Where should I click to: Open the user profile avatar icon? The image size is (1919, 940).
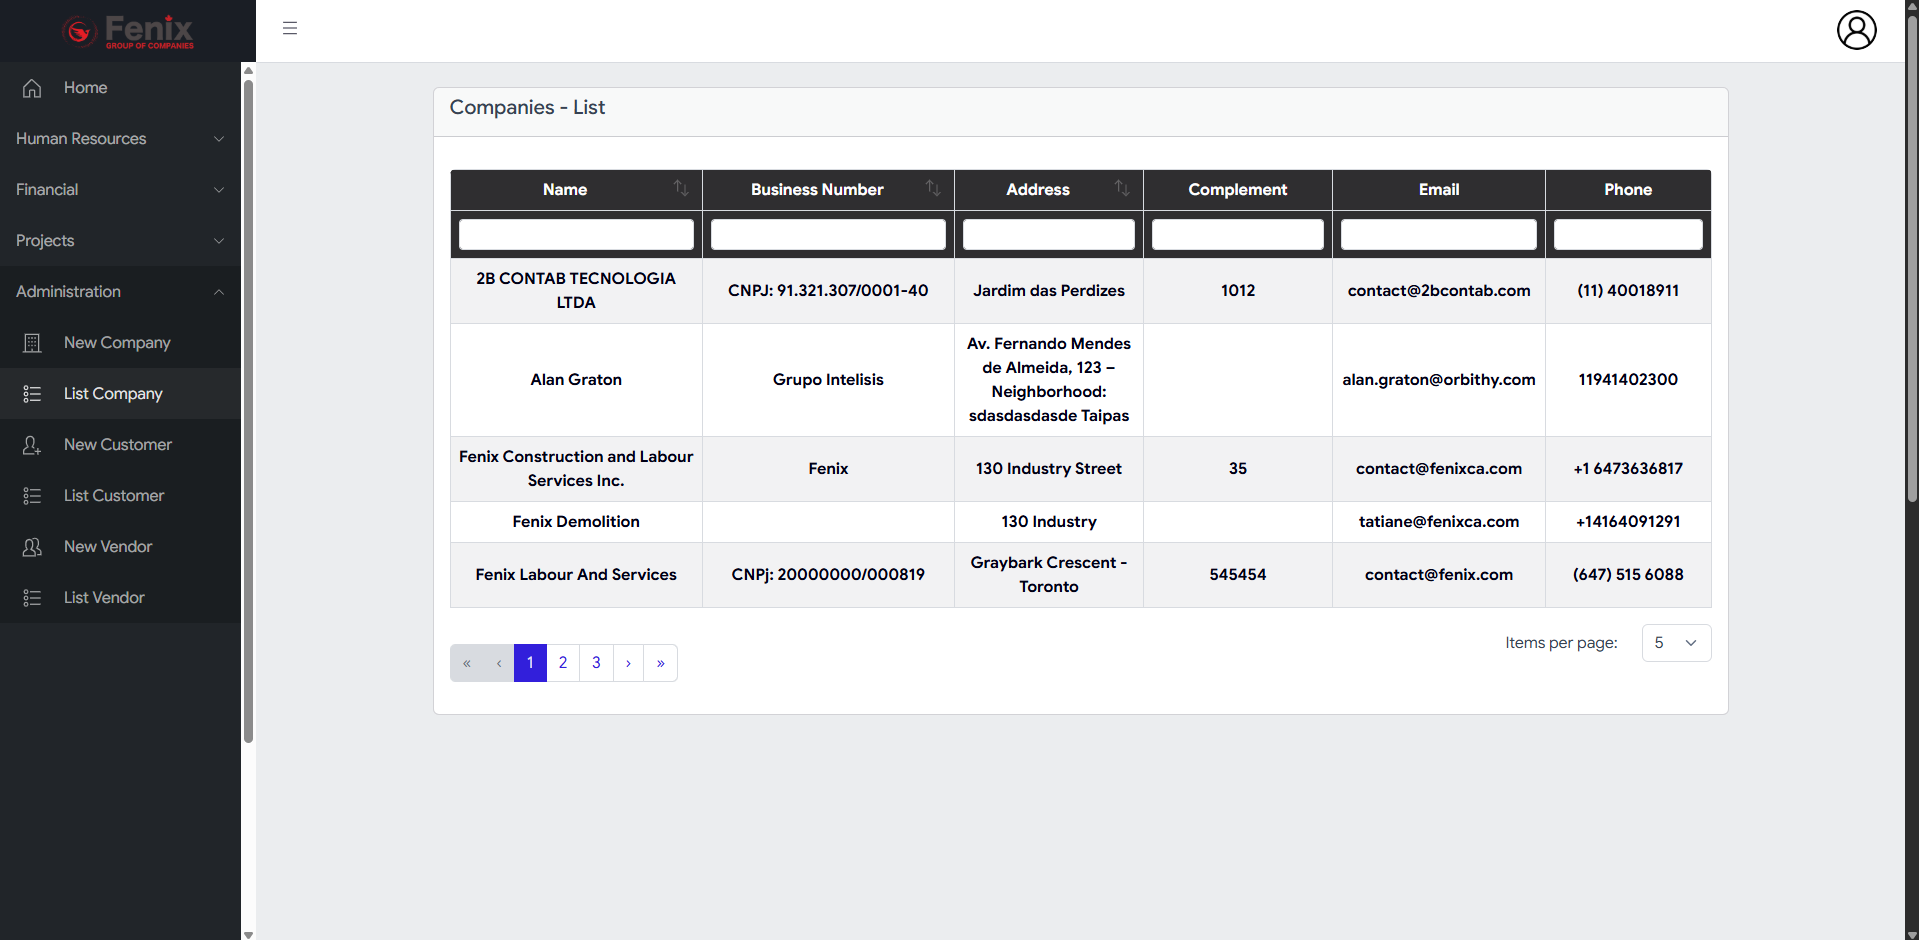pos(1856,30)
